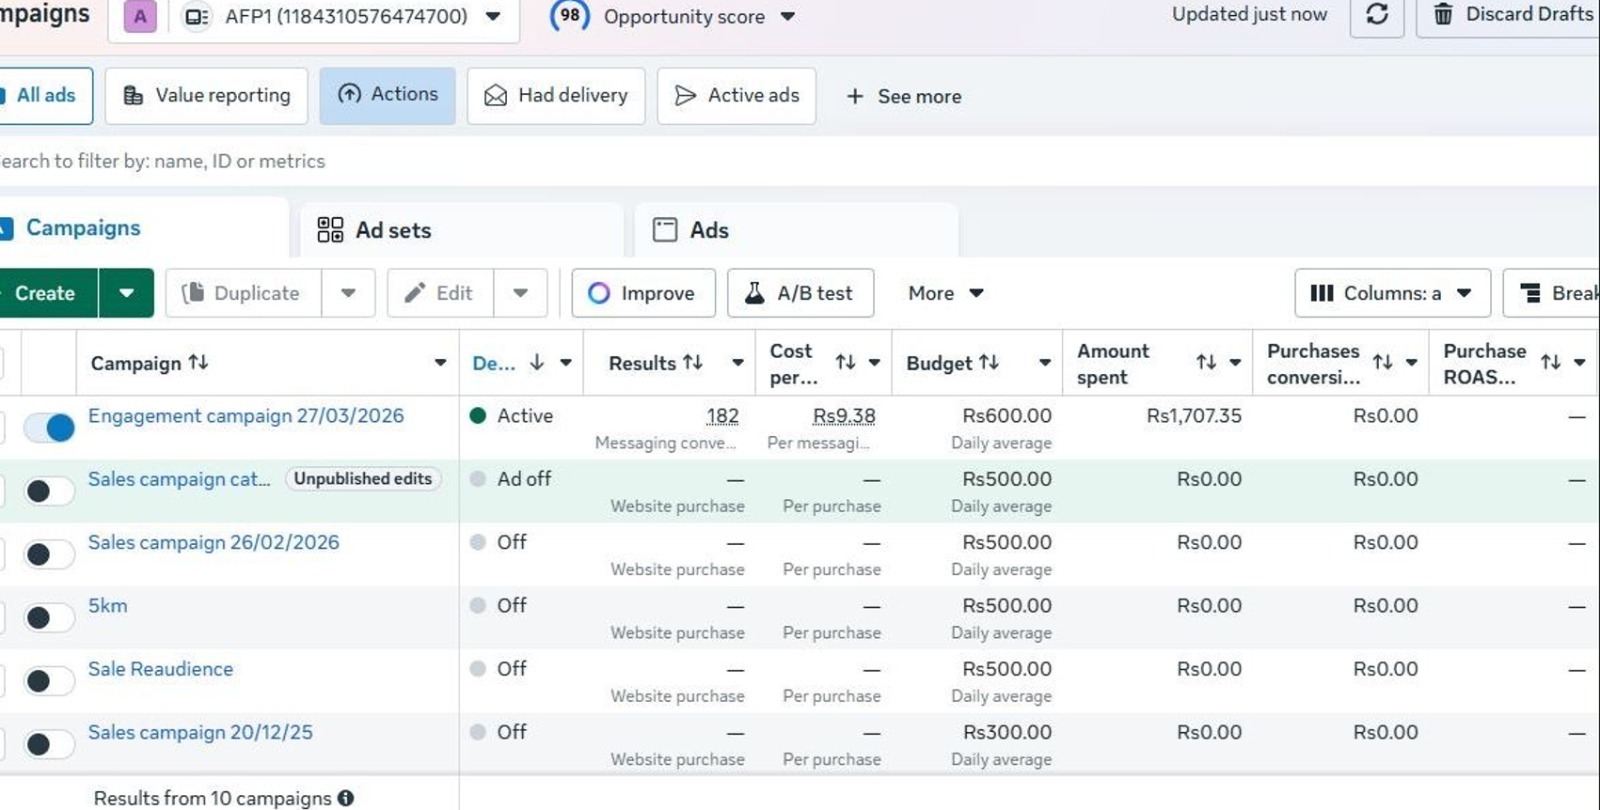Click the Ads tab window icon
This screenshot has width=1600, height=810.
(x=665, y=230)
